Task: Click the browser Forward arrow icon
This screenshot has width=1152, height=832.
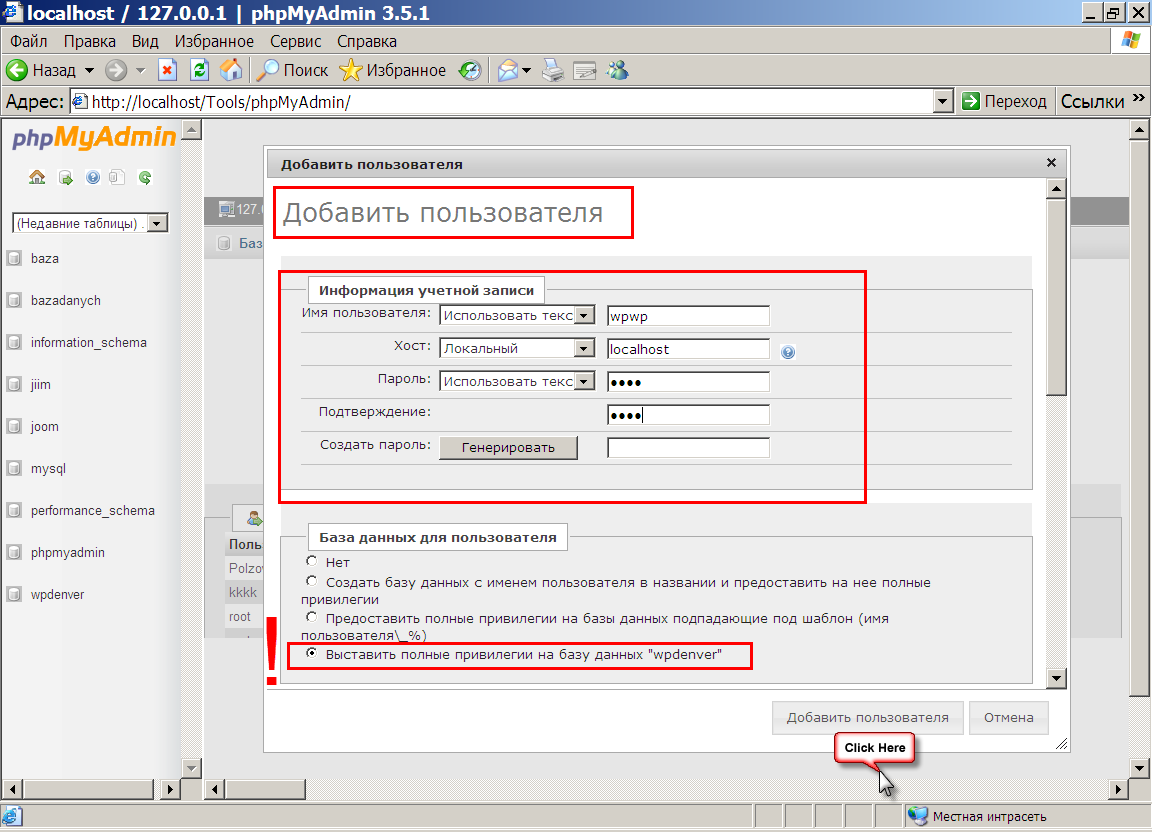Action: click(x=115, y=71)
